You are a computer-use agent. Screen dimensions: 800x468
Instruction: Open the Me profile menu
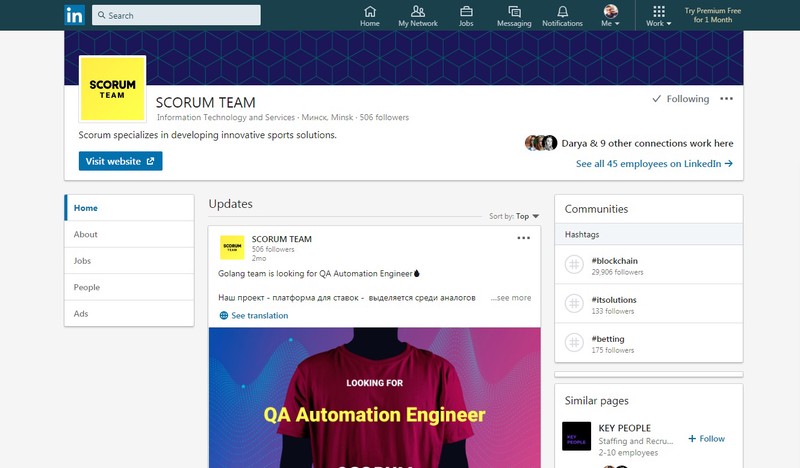pyautogui.click(x=610, y=16)
